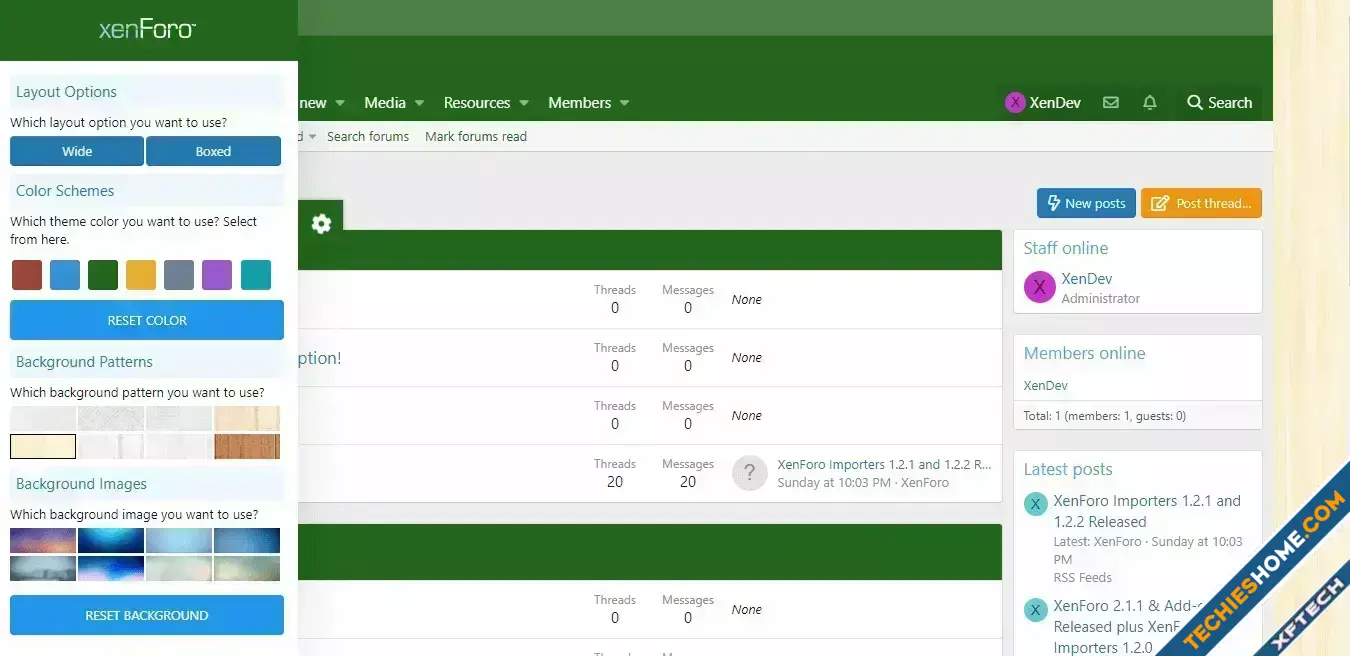The height and width of the screenshot is (656, 1350).
Task: Select the dark wood background pattern
Action: (247, 446)
